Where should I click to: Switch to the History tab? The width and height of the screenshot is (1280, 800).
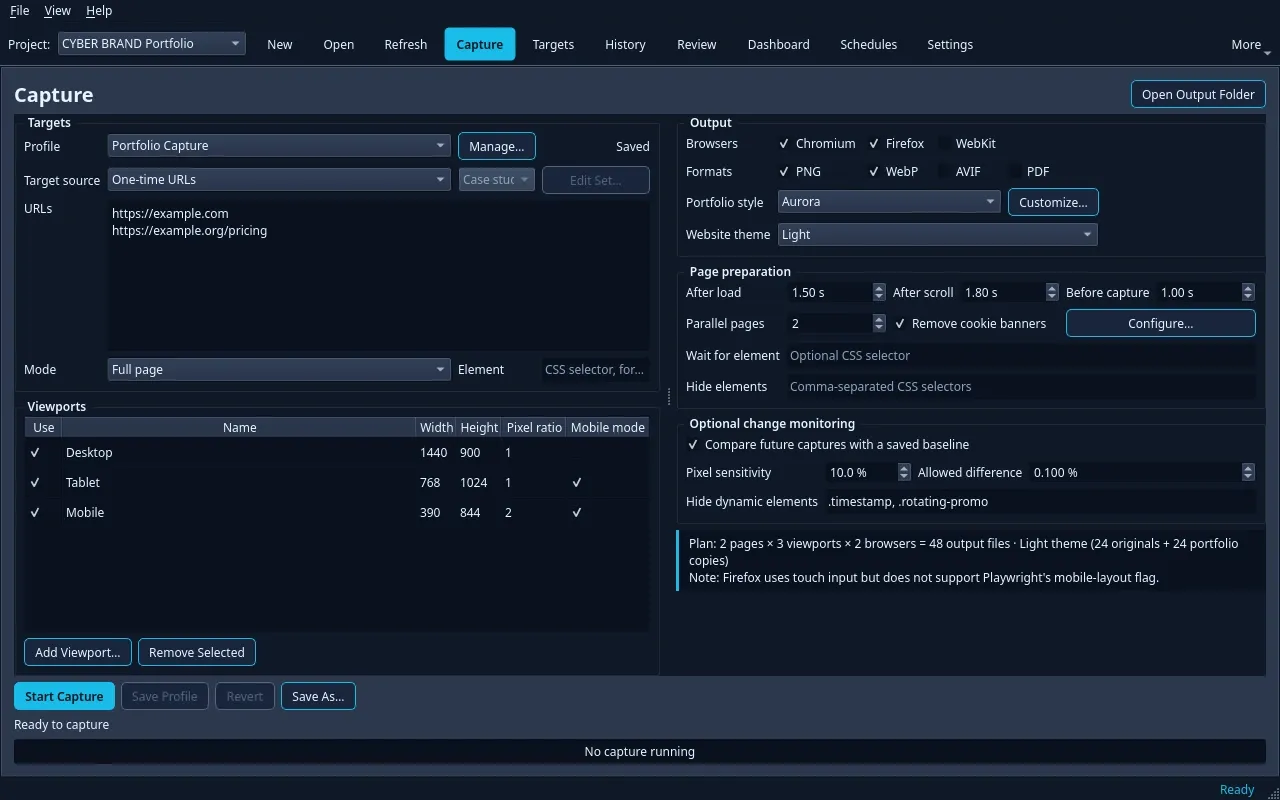point(625,44)
